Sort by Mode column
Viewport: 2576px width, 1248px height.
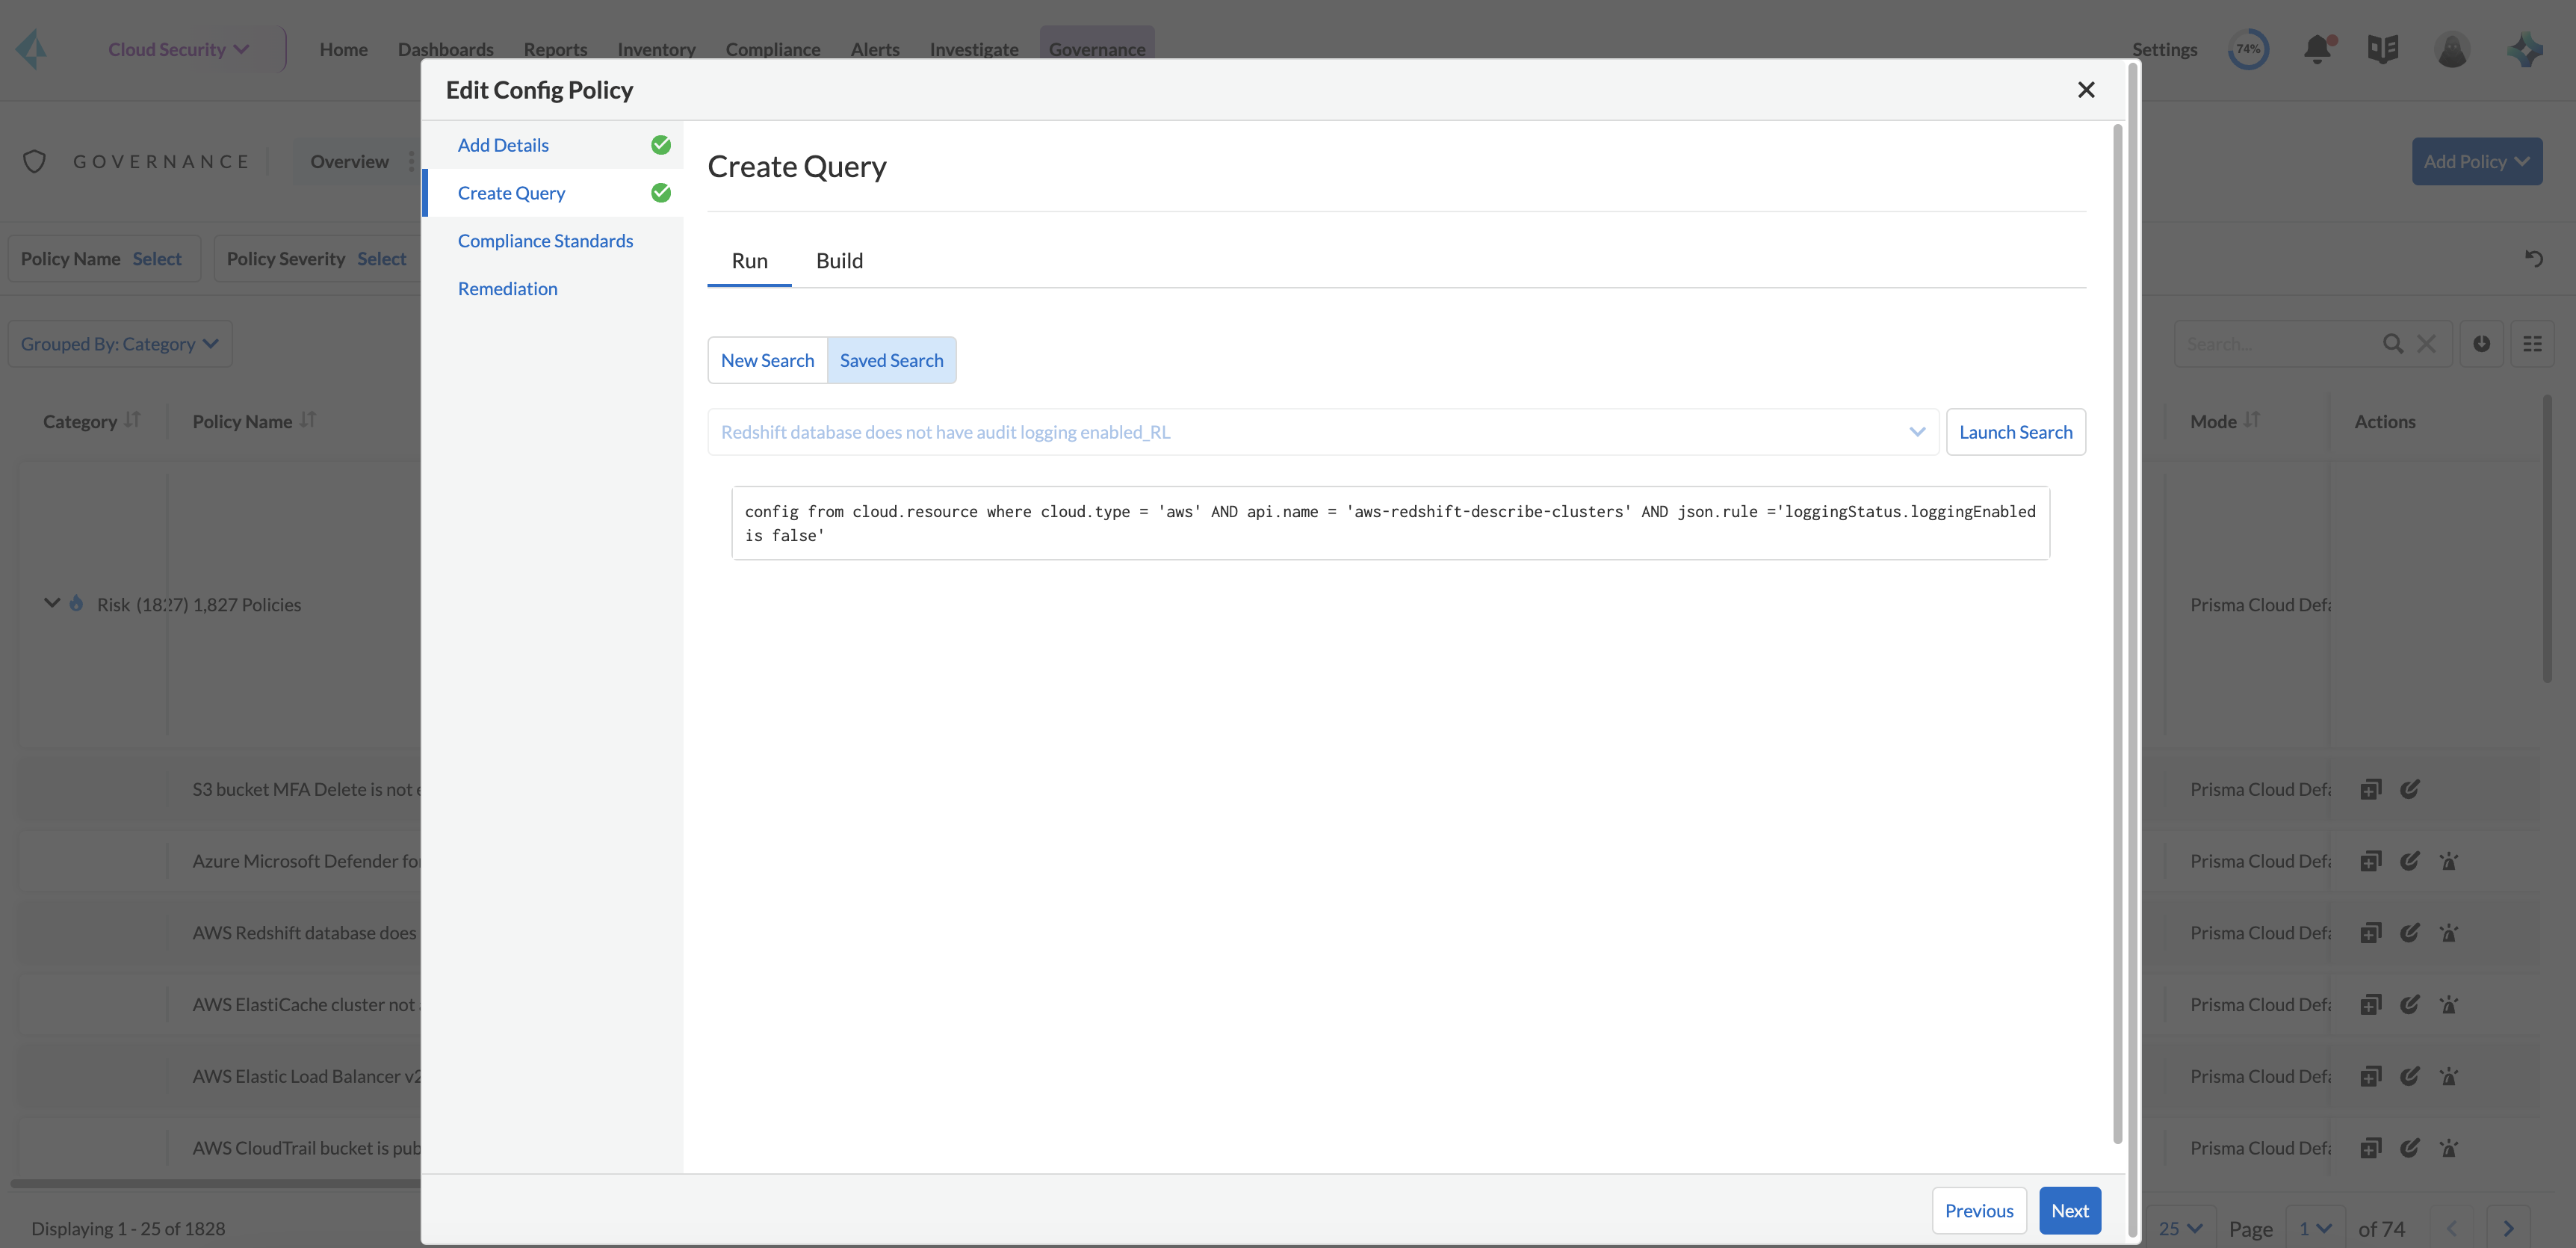pos(2251,421)
